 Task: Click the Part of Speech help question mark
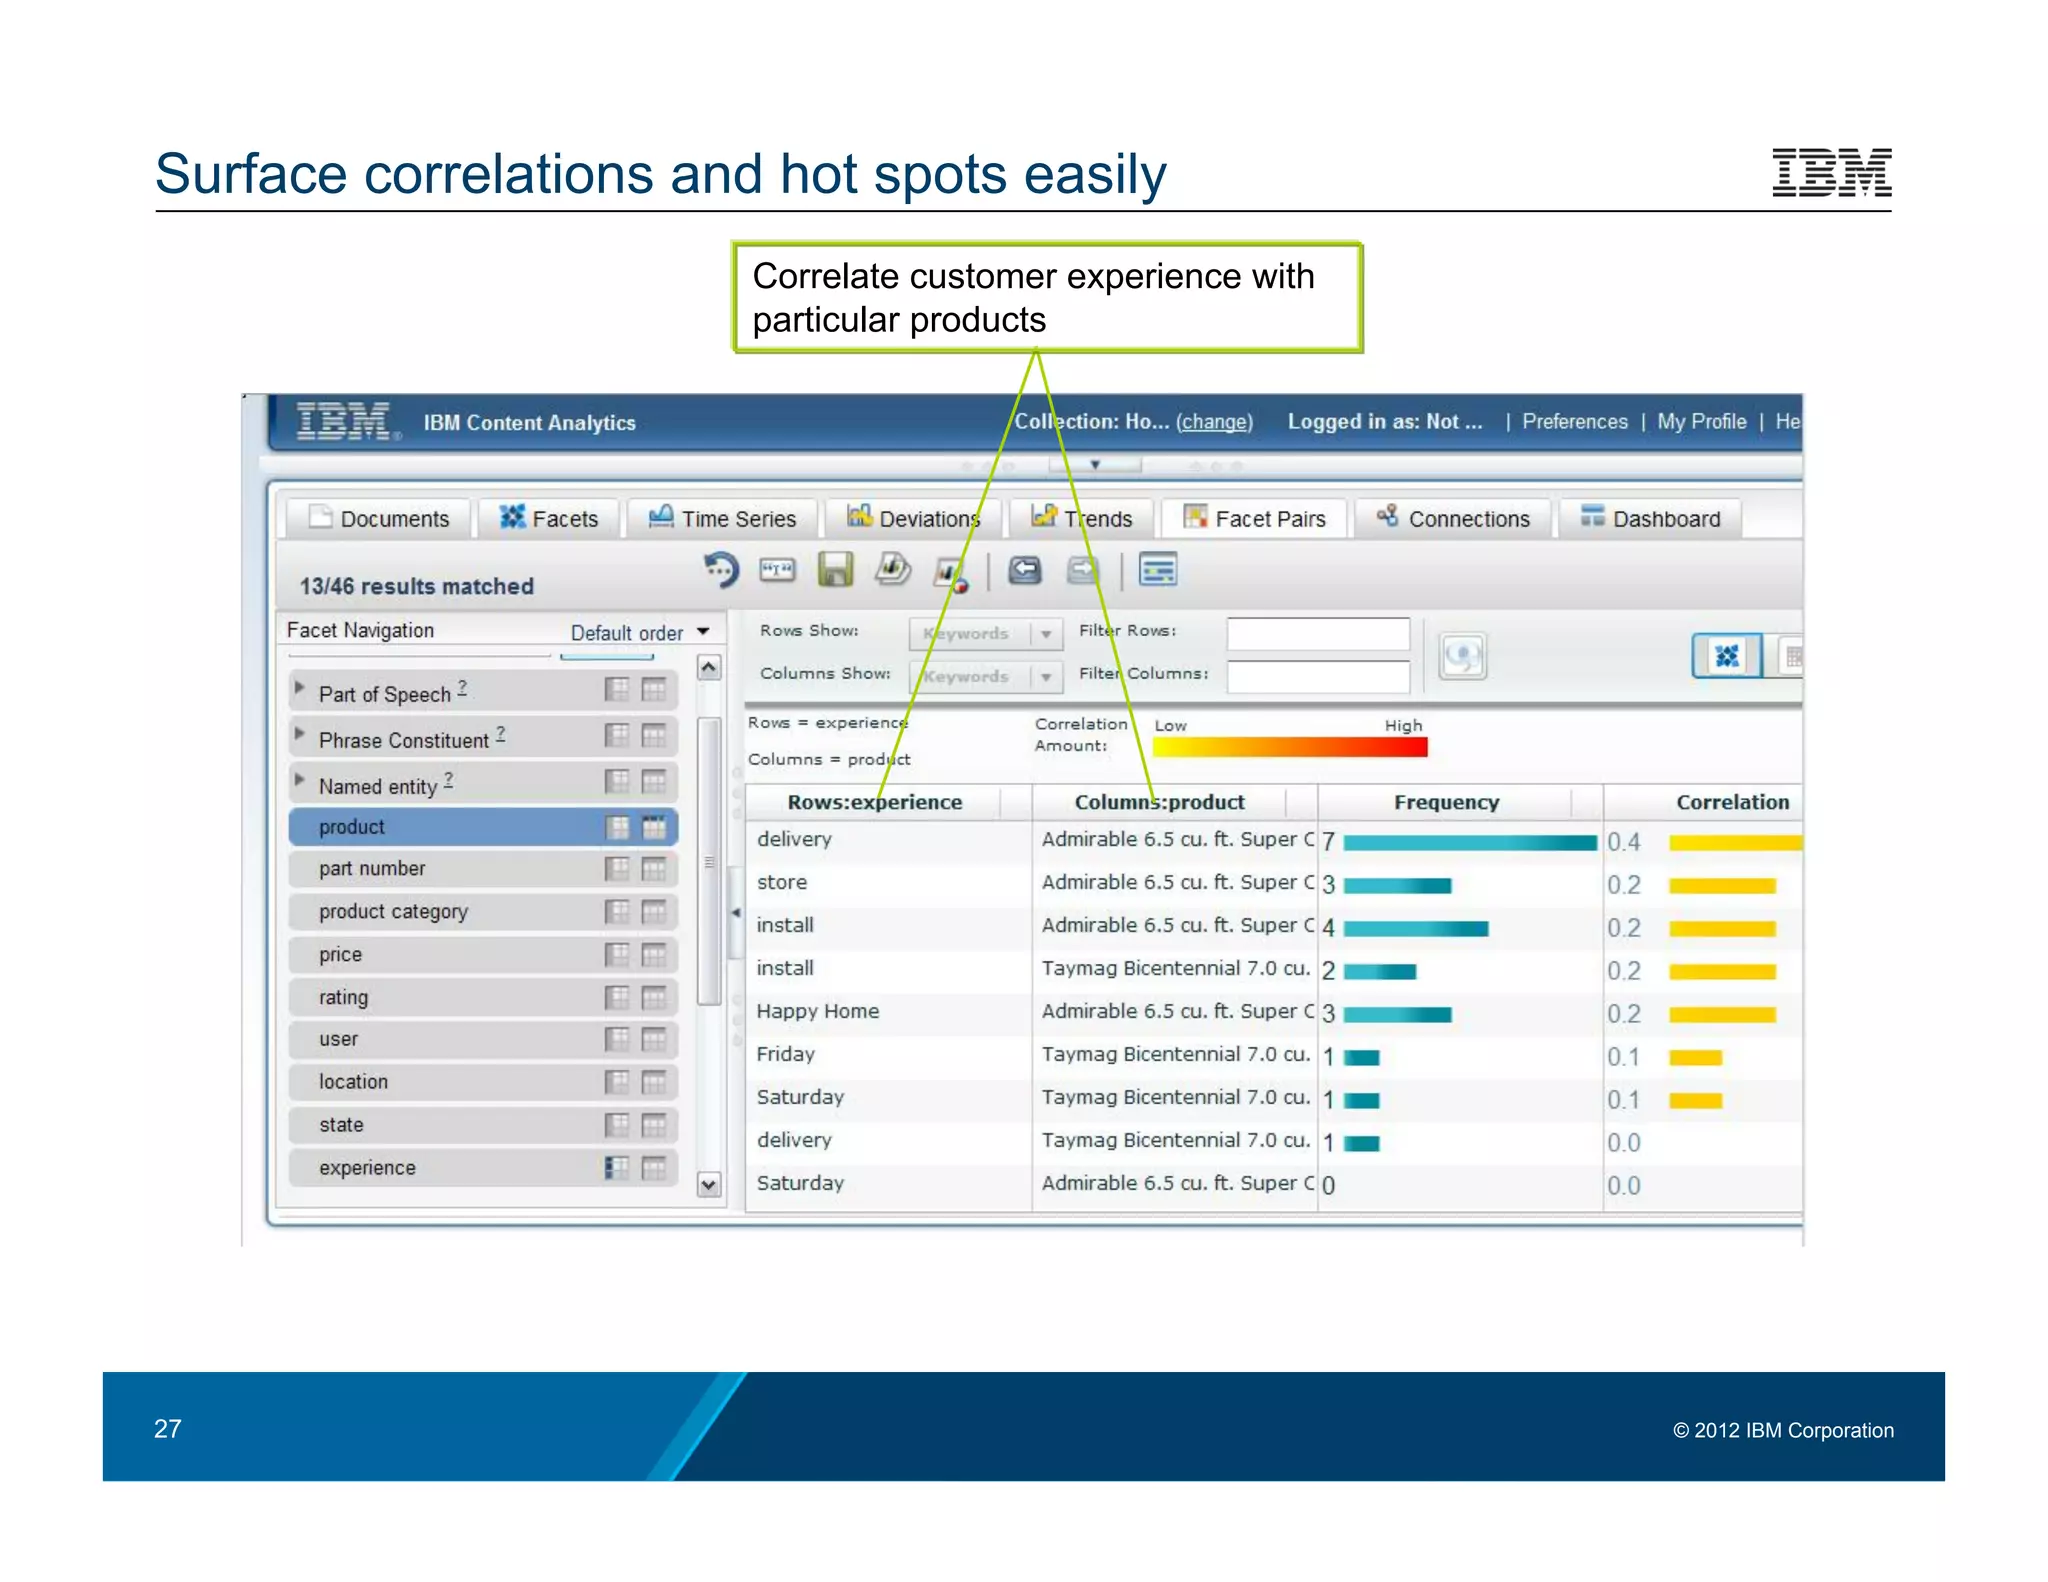462,688
